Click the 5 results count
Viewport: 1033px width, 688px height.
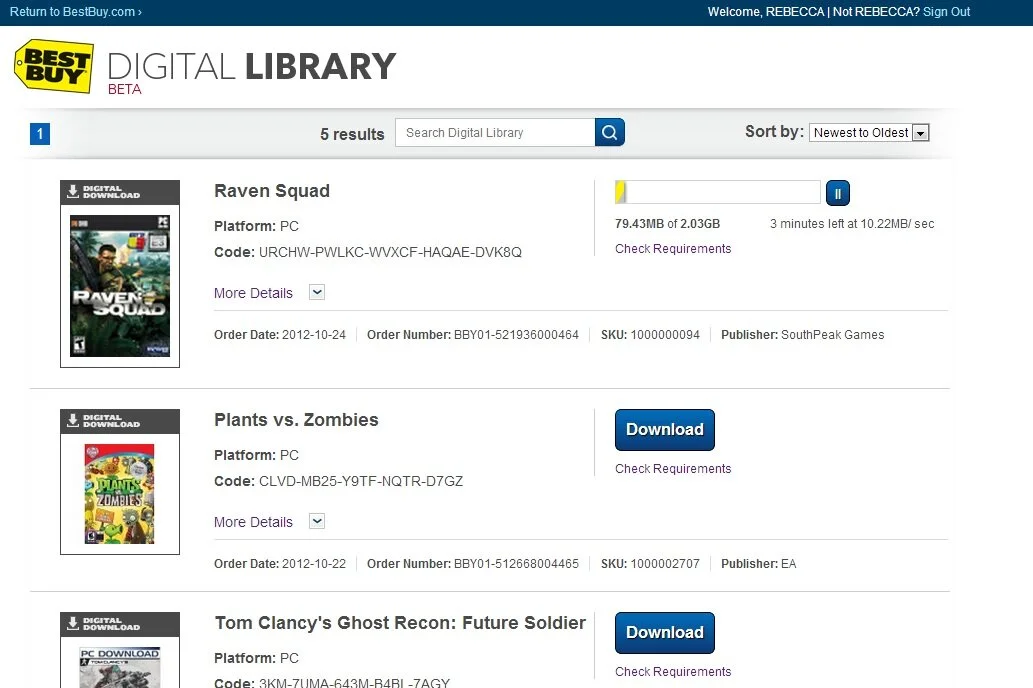pyautogui.click(x=352, y=134)
